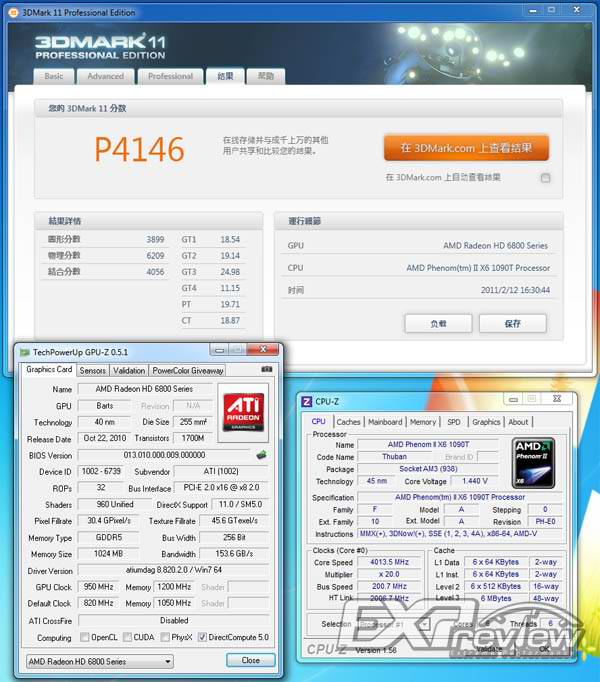Tick the auto-view results on 3DMark.com checkbox
Image resolution: width=600 pixels, height=682 pixels.
click(x=545, y=178)
